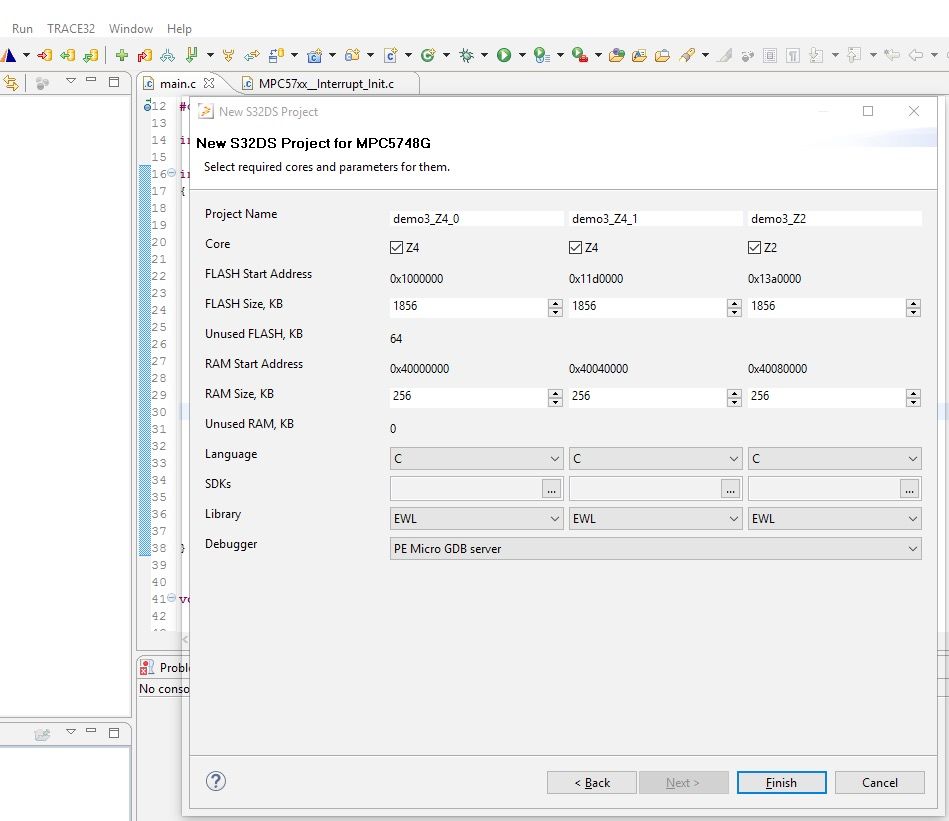This screenshot has height=821, width=949.
Task: Browse SDKs for demo3_Z4_1 via ellipsis button
Action: click(x=731, y=489)
